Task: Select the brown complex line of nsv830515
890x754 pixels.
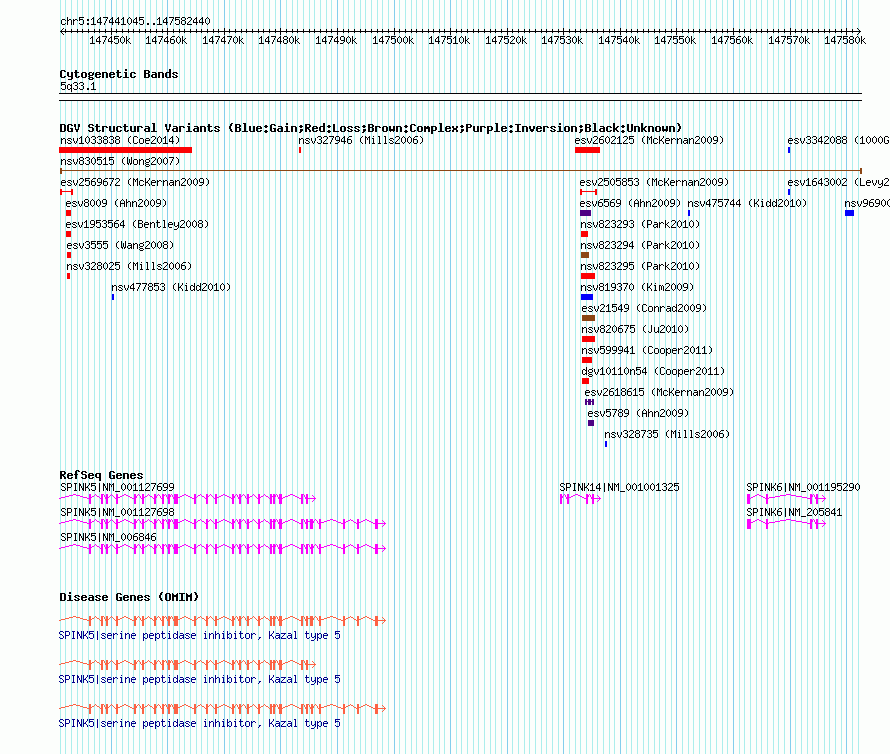Action: [460, 170]
